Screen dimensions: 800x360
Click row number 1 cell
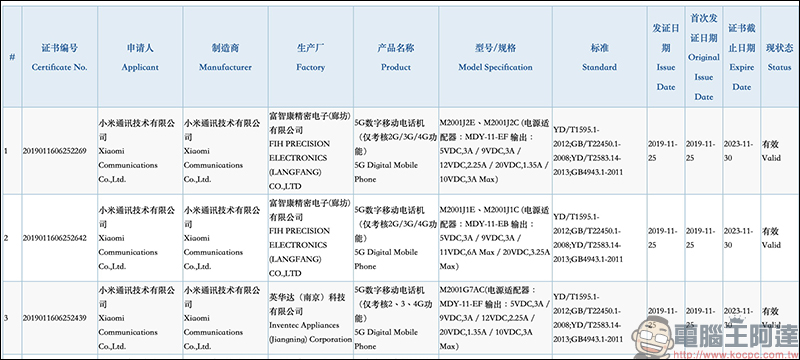coord(12,151)
